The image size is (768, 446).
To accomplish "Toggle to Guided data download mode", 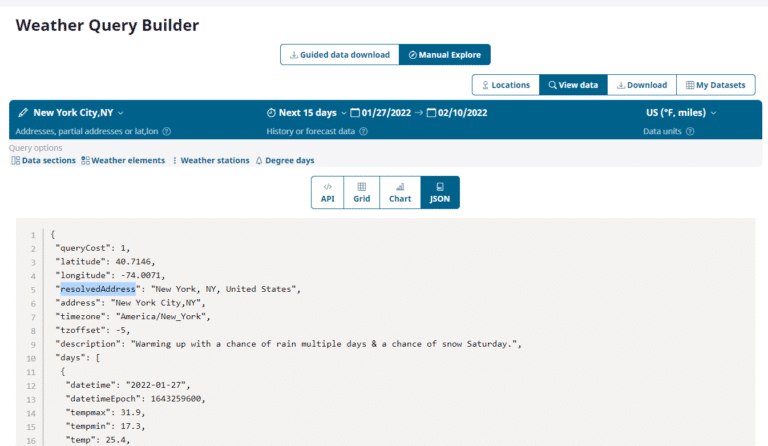I will [339, 55].
